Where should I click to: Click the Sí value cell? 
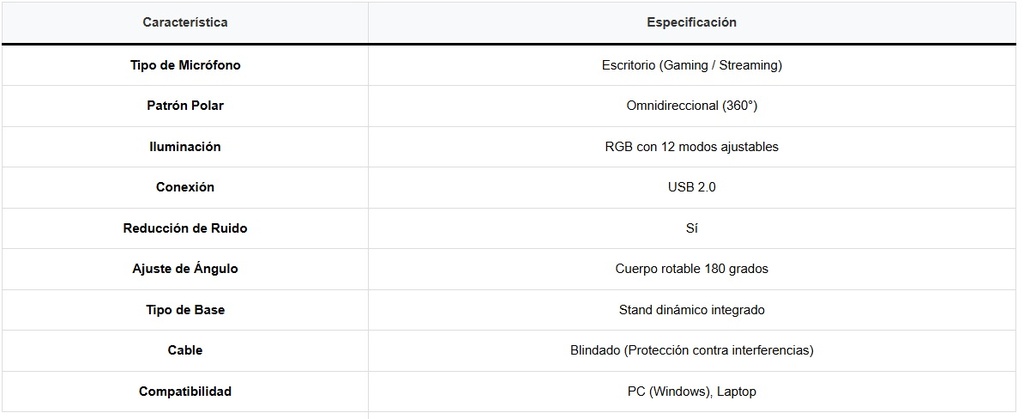click(691, 228)
